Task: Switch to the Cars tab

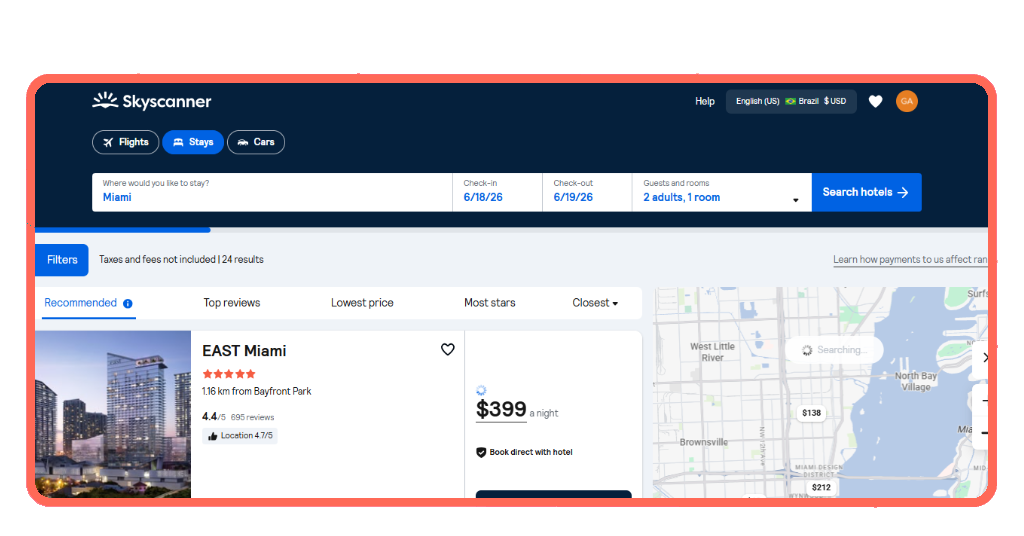Action: pyautogui.click(x=256, y=142)
